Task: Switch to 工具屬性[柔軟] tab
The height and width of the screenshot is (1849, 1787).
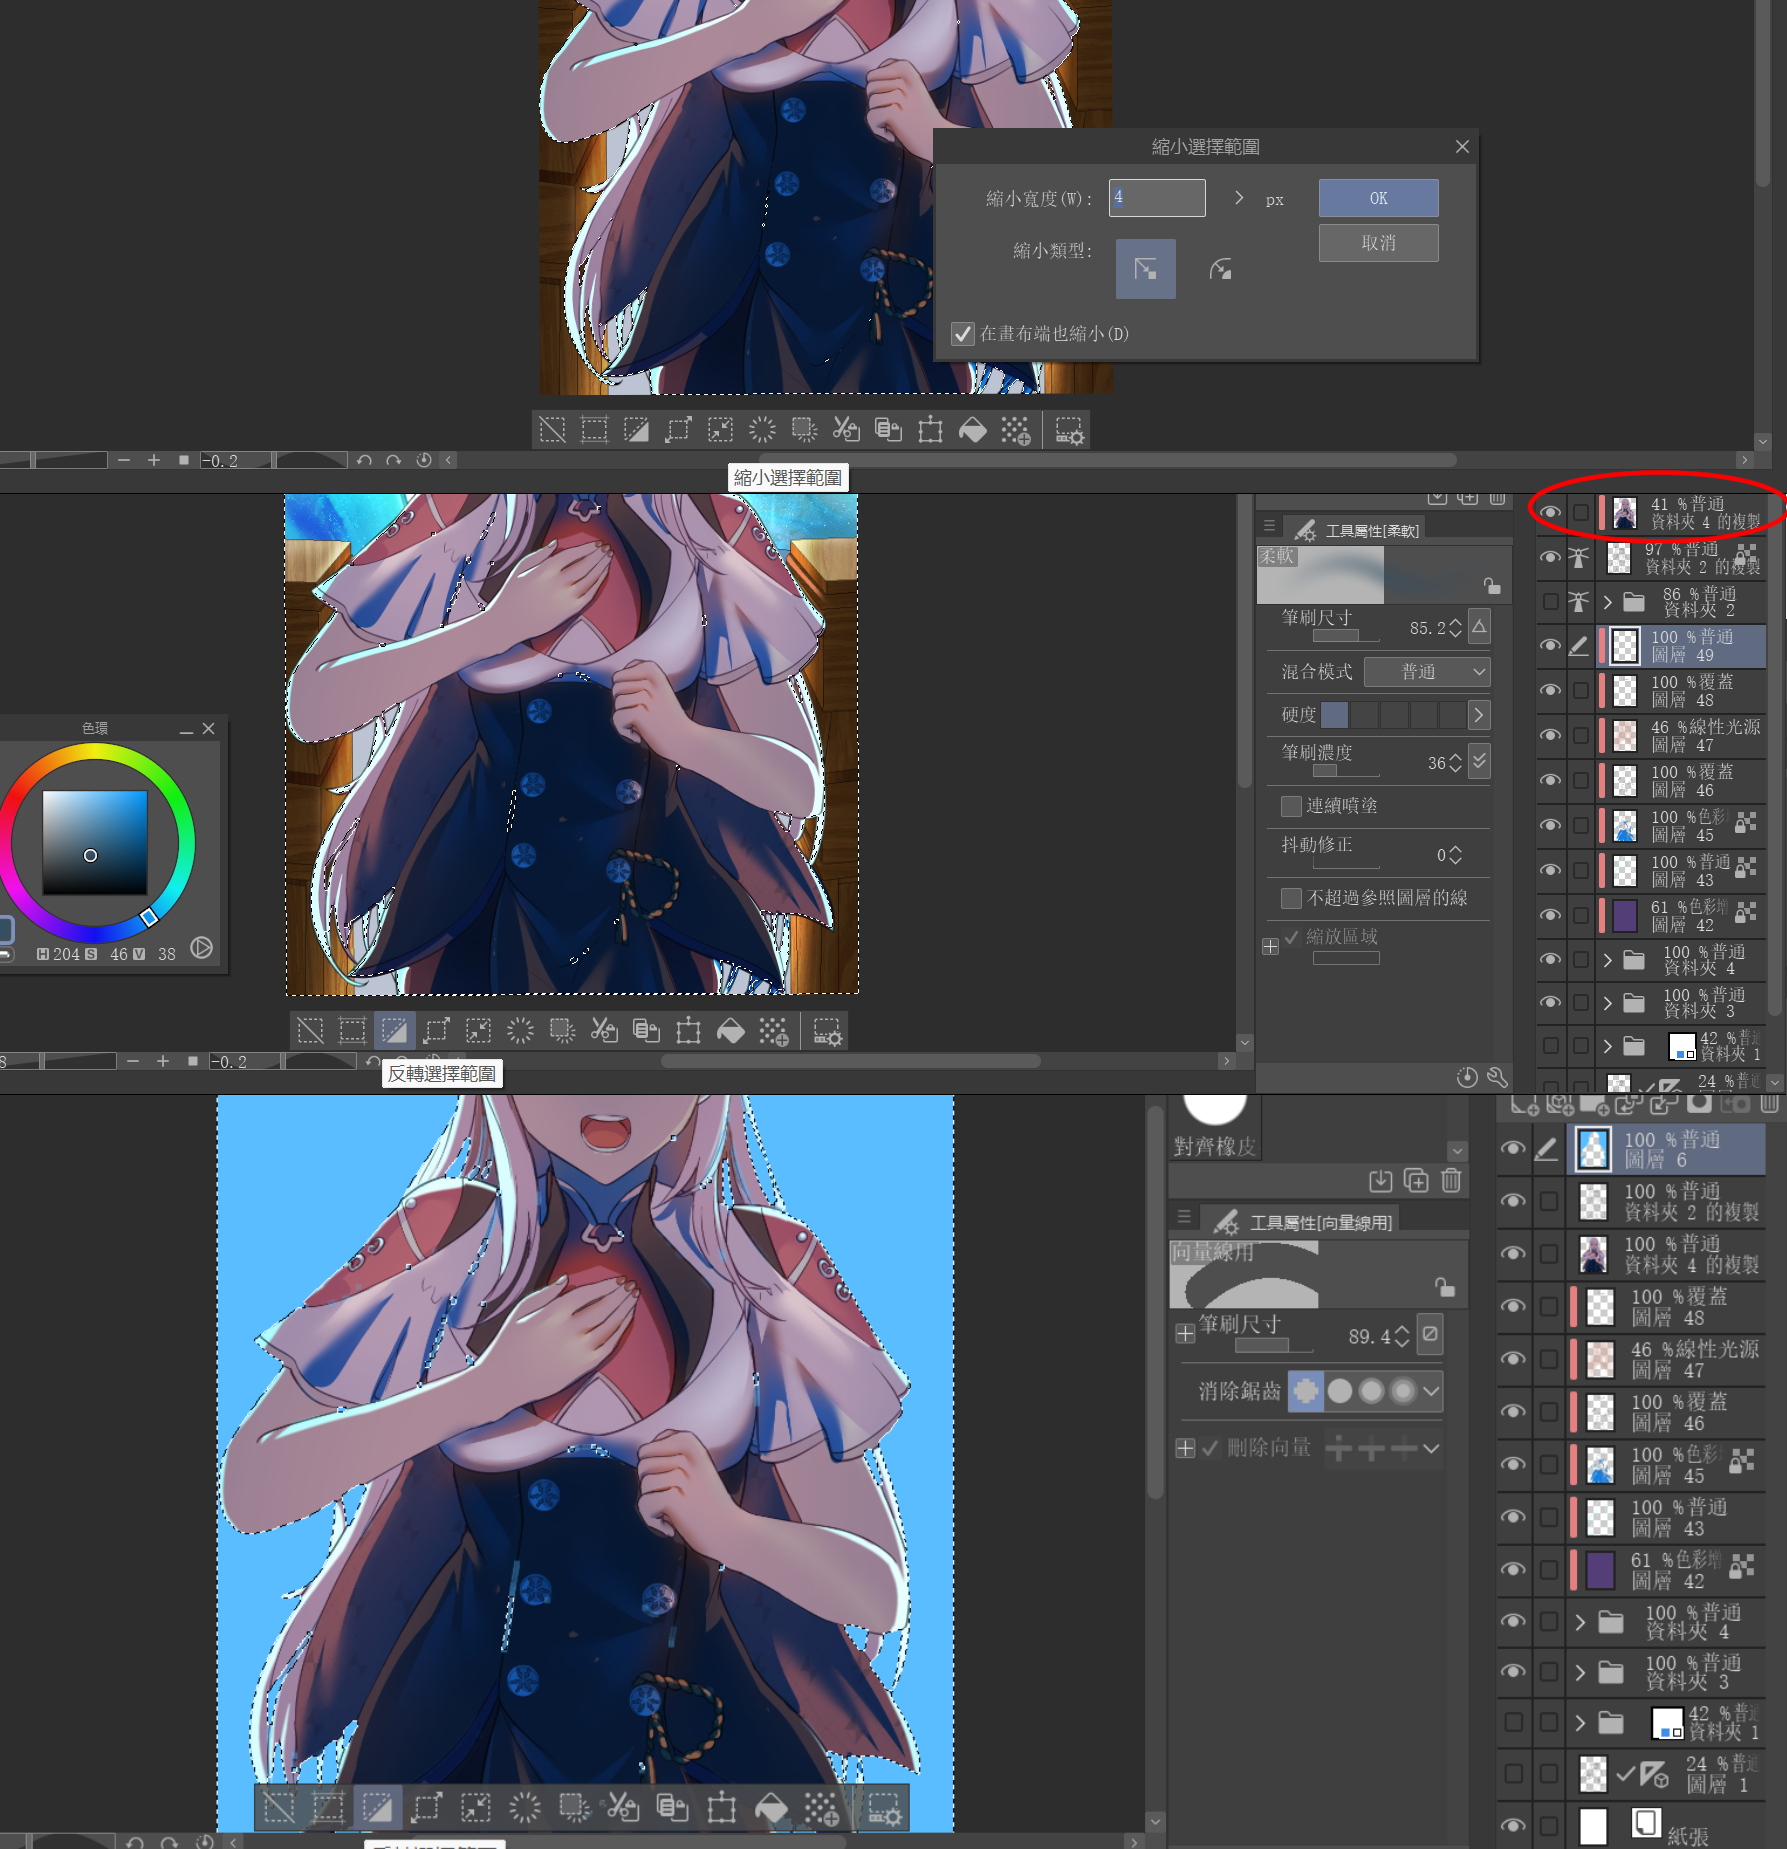Action: [x=1357, y=530]
